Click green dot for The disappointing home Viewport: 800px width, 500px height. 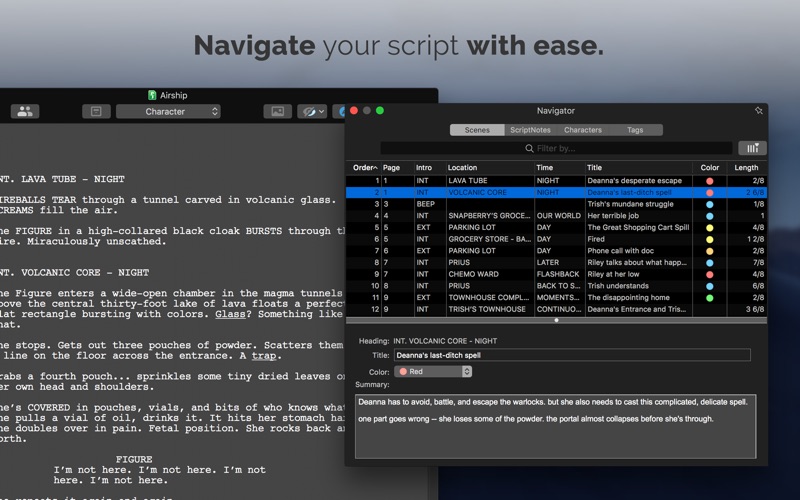[x=709, y=298]
